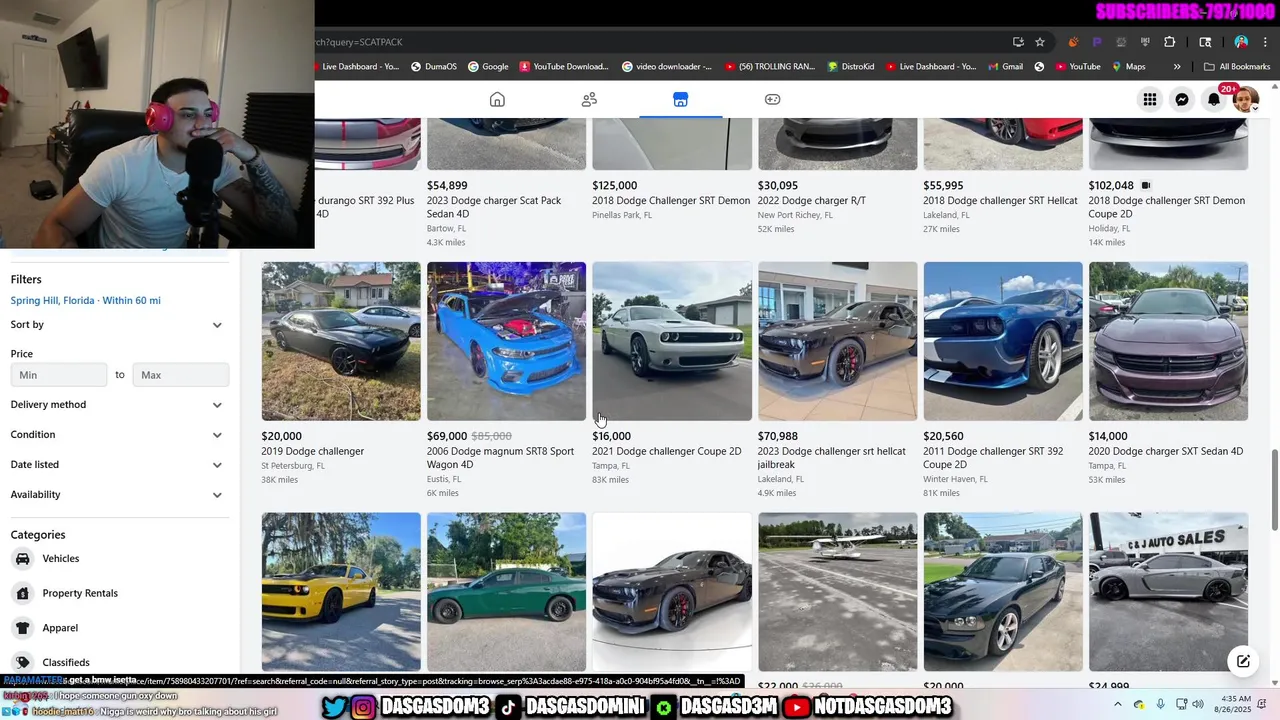The image size is (1280, 720).
Task: Click the browser address bar query
Action: click(359, 42)
